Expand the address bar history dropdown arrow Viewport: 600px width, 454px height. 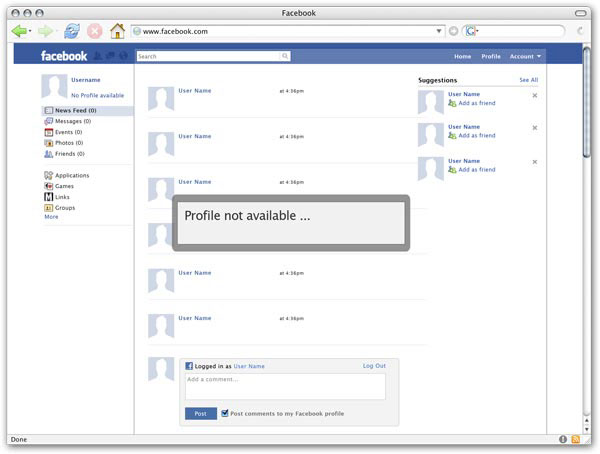pos(439,31)
